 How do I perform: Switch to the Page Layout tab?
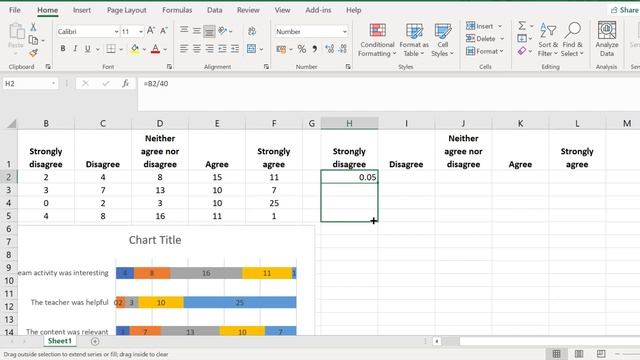[x=127, y=10]
